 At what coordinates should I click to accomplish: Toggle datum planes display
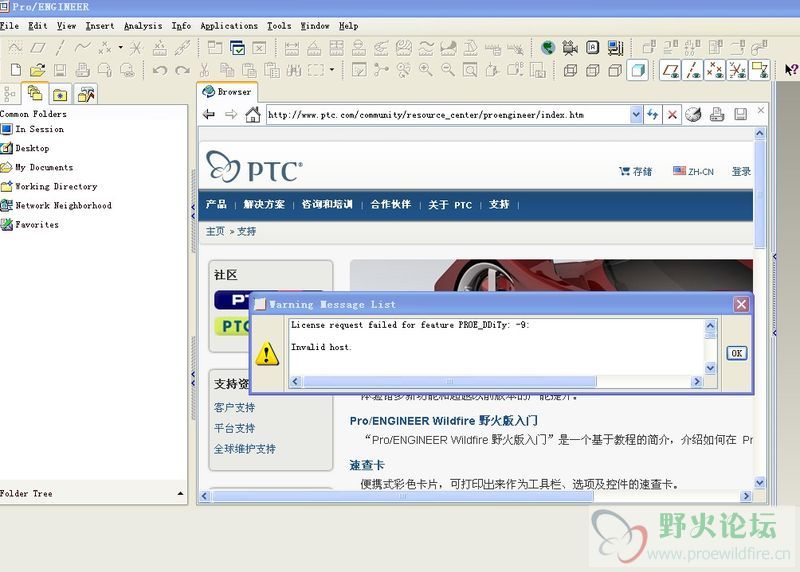(x=670, y=70)
